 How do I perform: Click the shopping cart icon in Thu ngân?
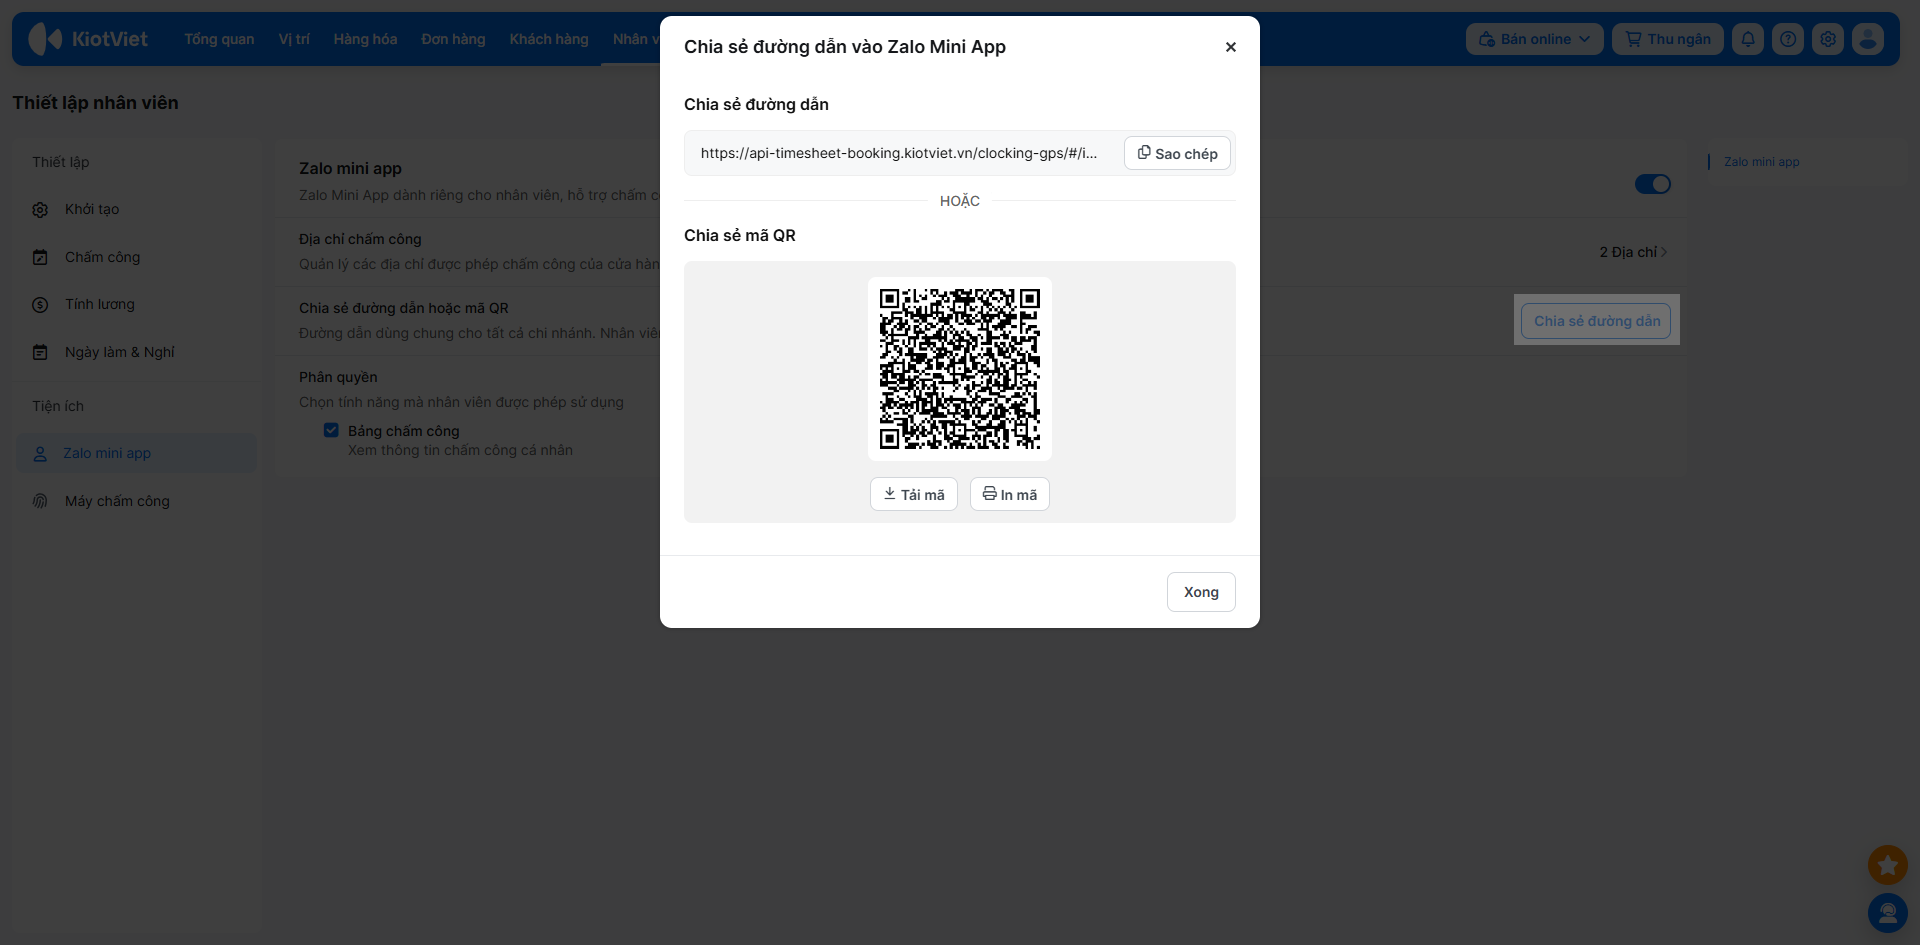pyautogui.click(x=1634, y=39)
